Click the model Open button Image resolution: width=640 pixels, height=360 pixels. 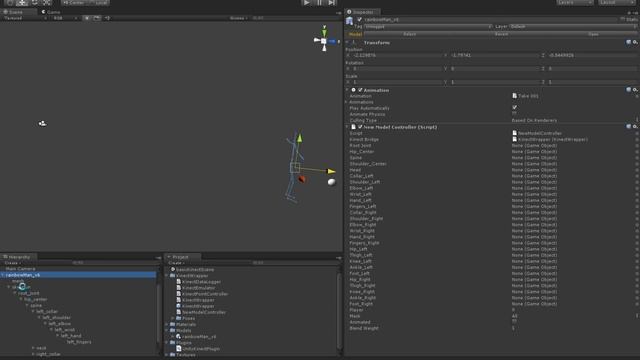pyautogui.click(x=593, y=34)
